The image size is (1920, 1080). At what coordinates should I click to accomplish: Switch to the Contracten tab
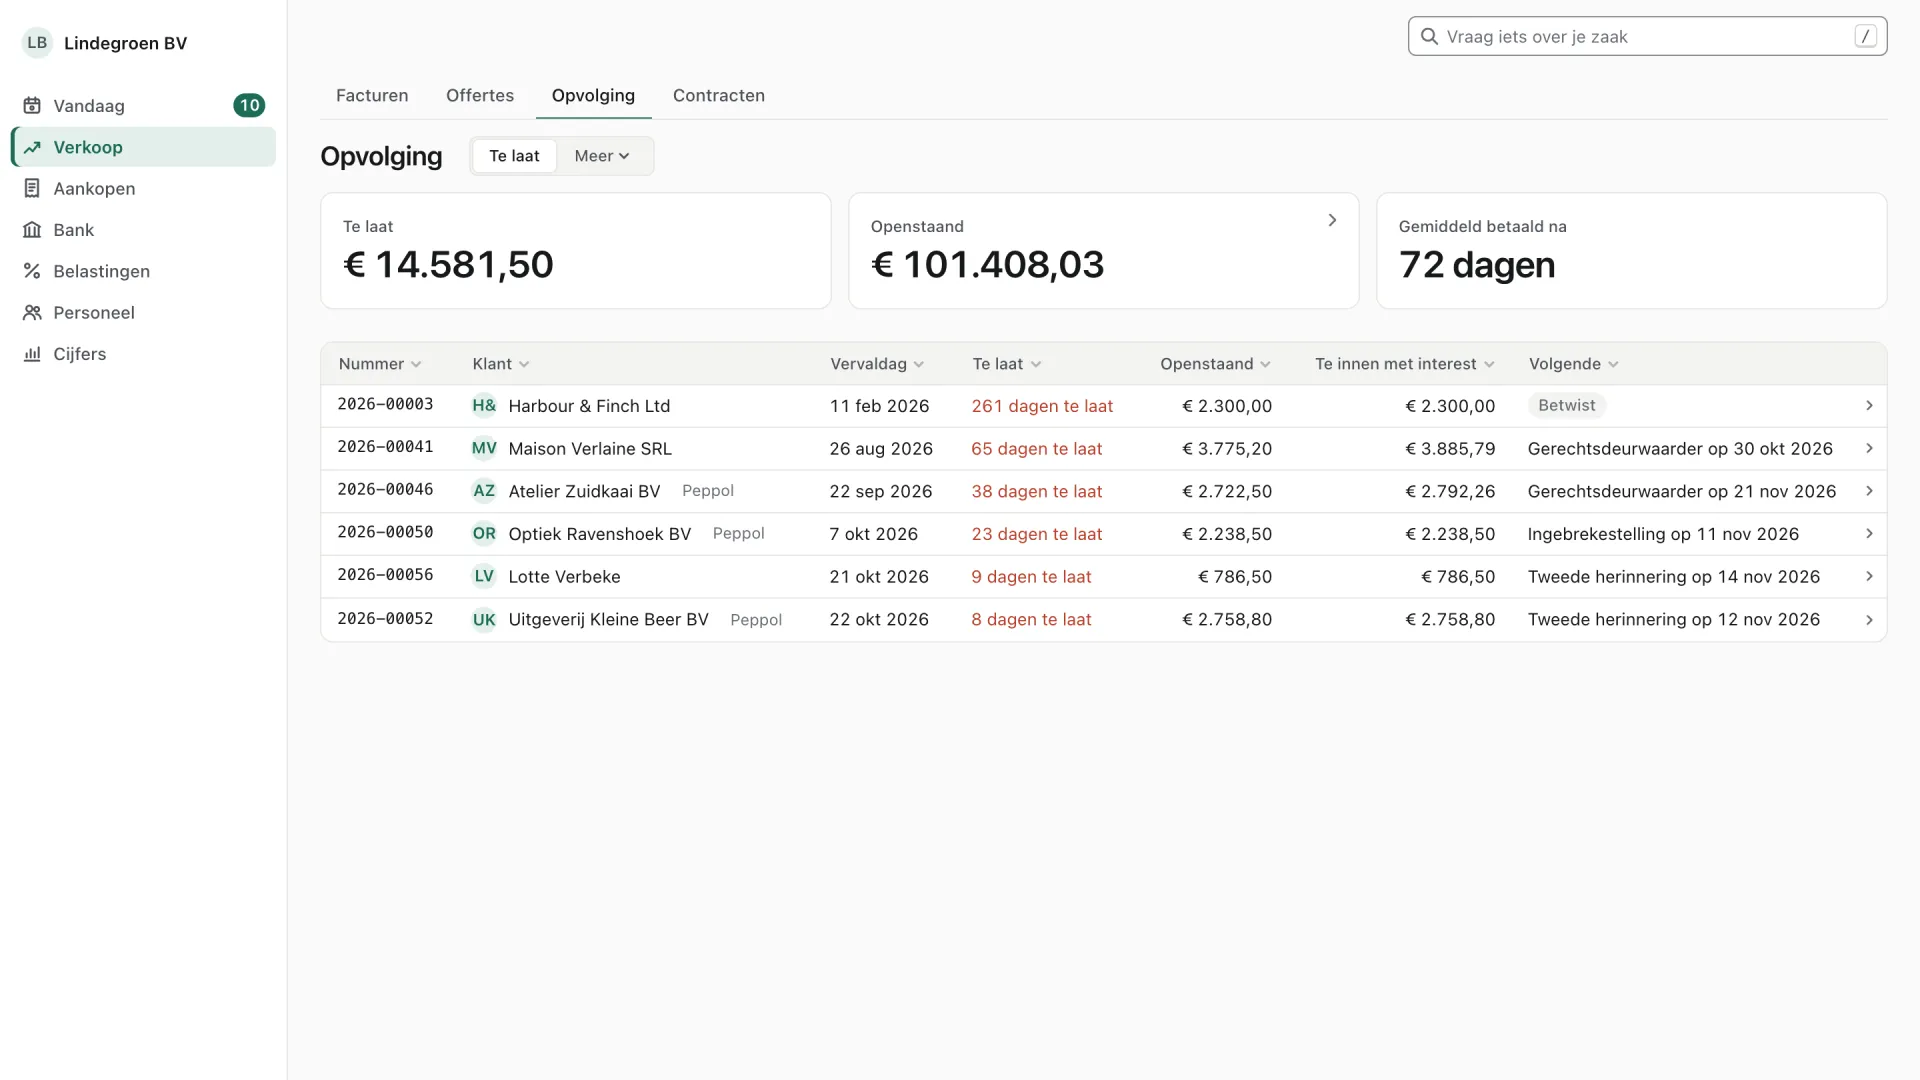point(719,96)
